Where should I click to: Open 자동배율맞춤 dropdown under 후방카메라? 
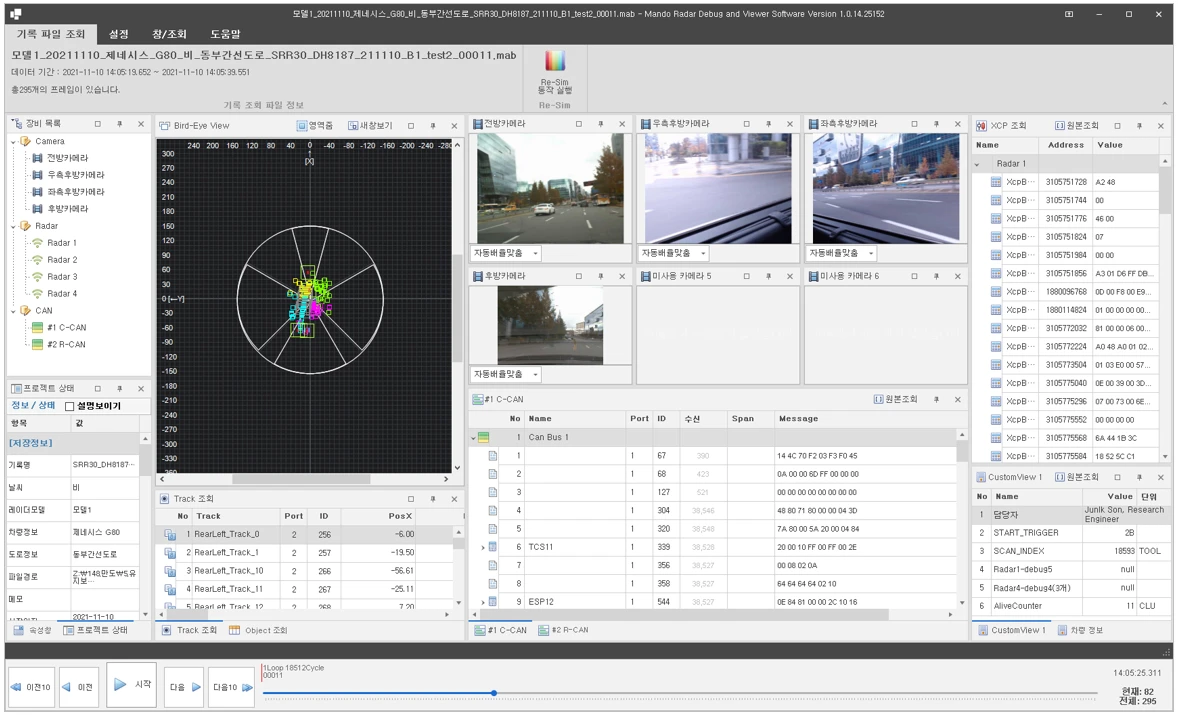535,375
